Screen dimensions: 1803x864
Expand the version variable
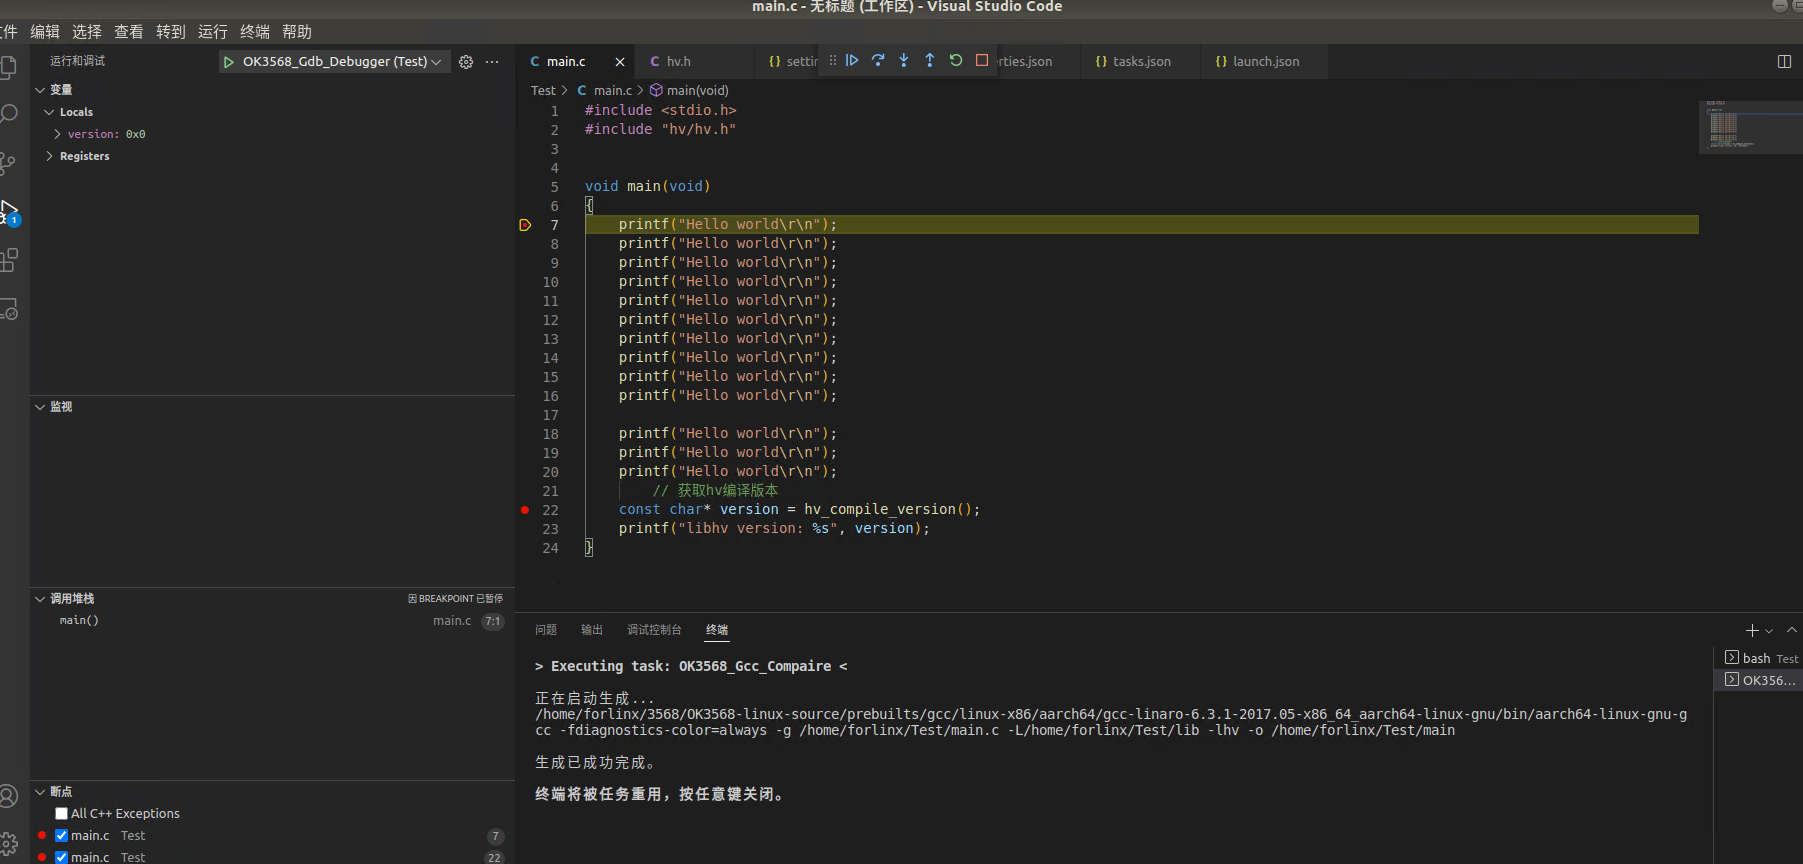(57, 134)
